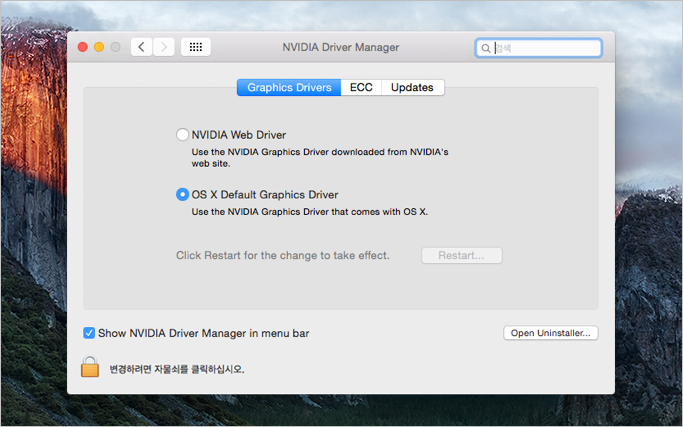Go forward with the right chevron button
Screen dimensions: 683x427
[x=164, y=47]
